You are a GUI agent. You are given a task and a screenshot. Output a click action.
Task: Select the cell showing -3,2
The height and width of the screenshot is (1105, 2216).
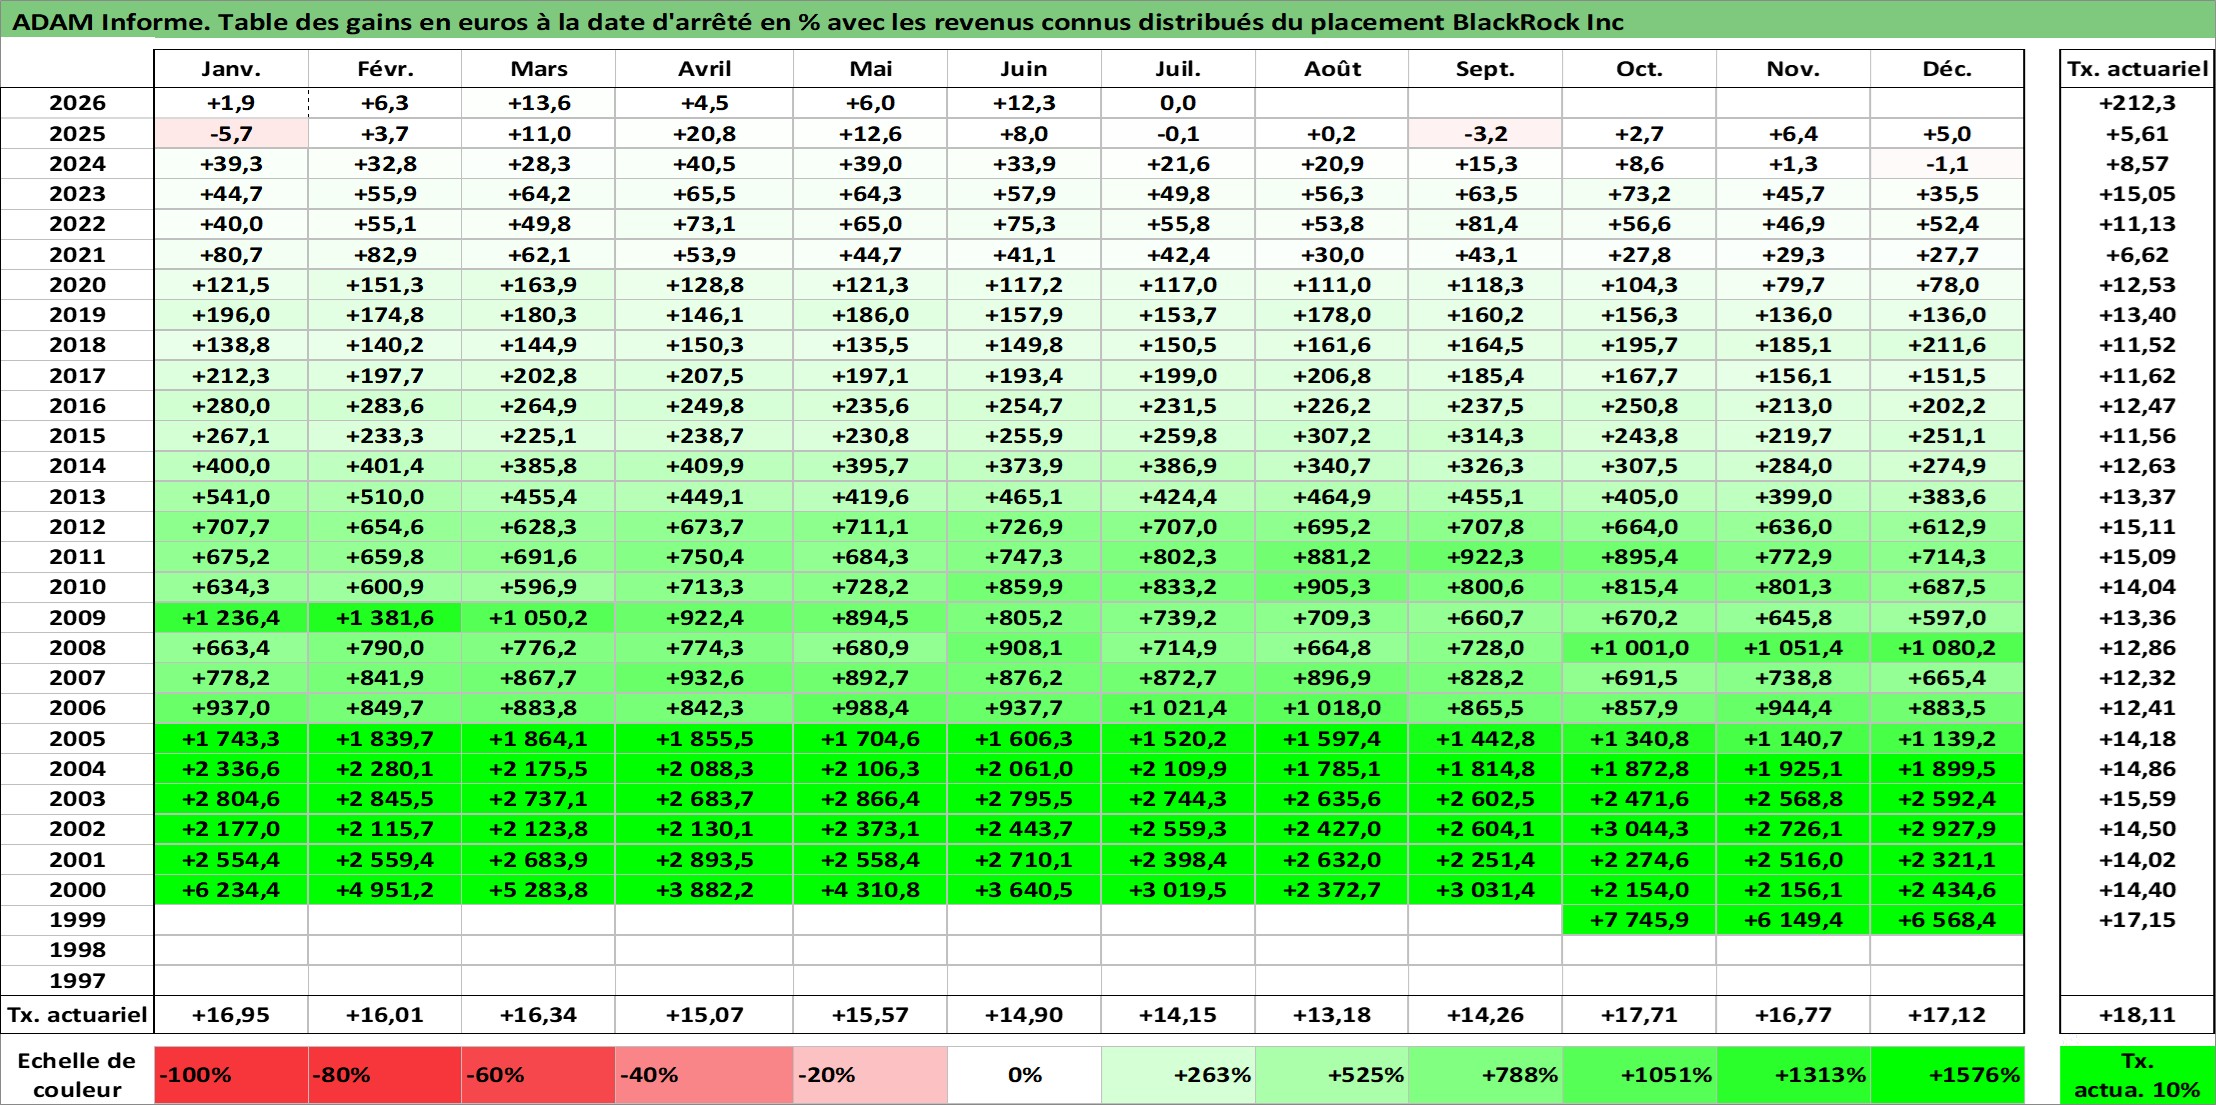click(1485, 134)
